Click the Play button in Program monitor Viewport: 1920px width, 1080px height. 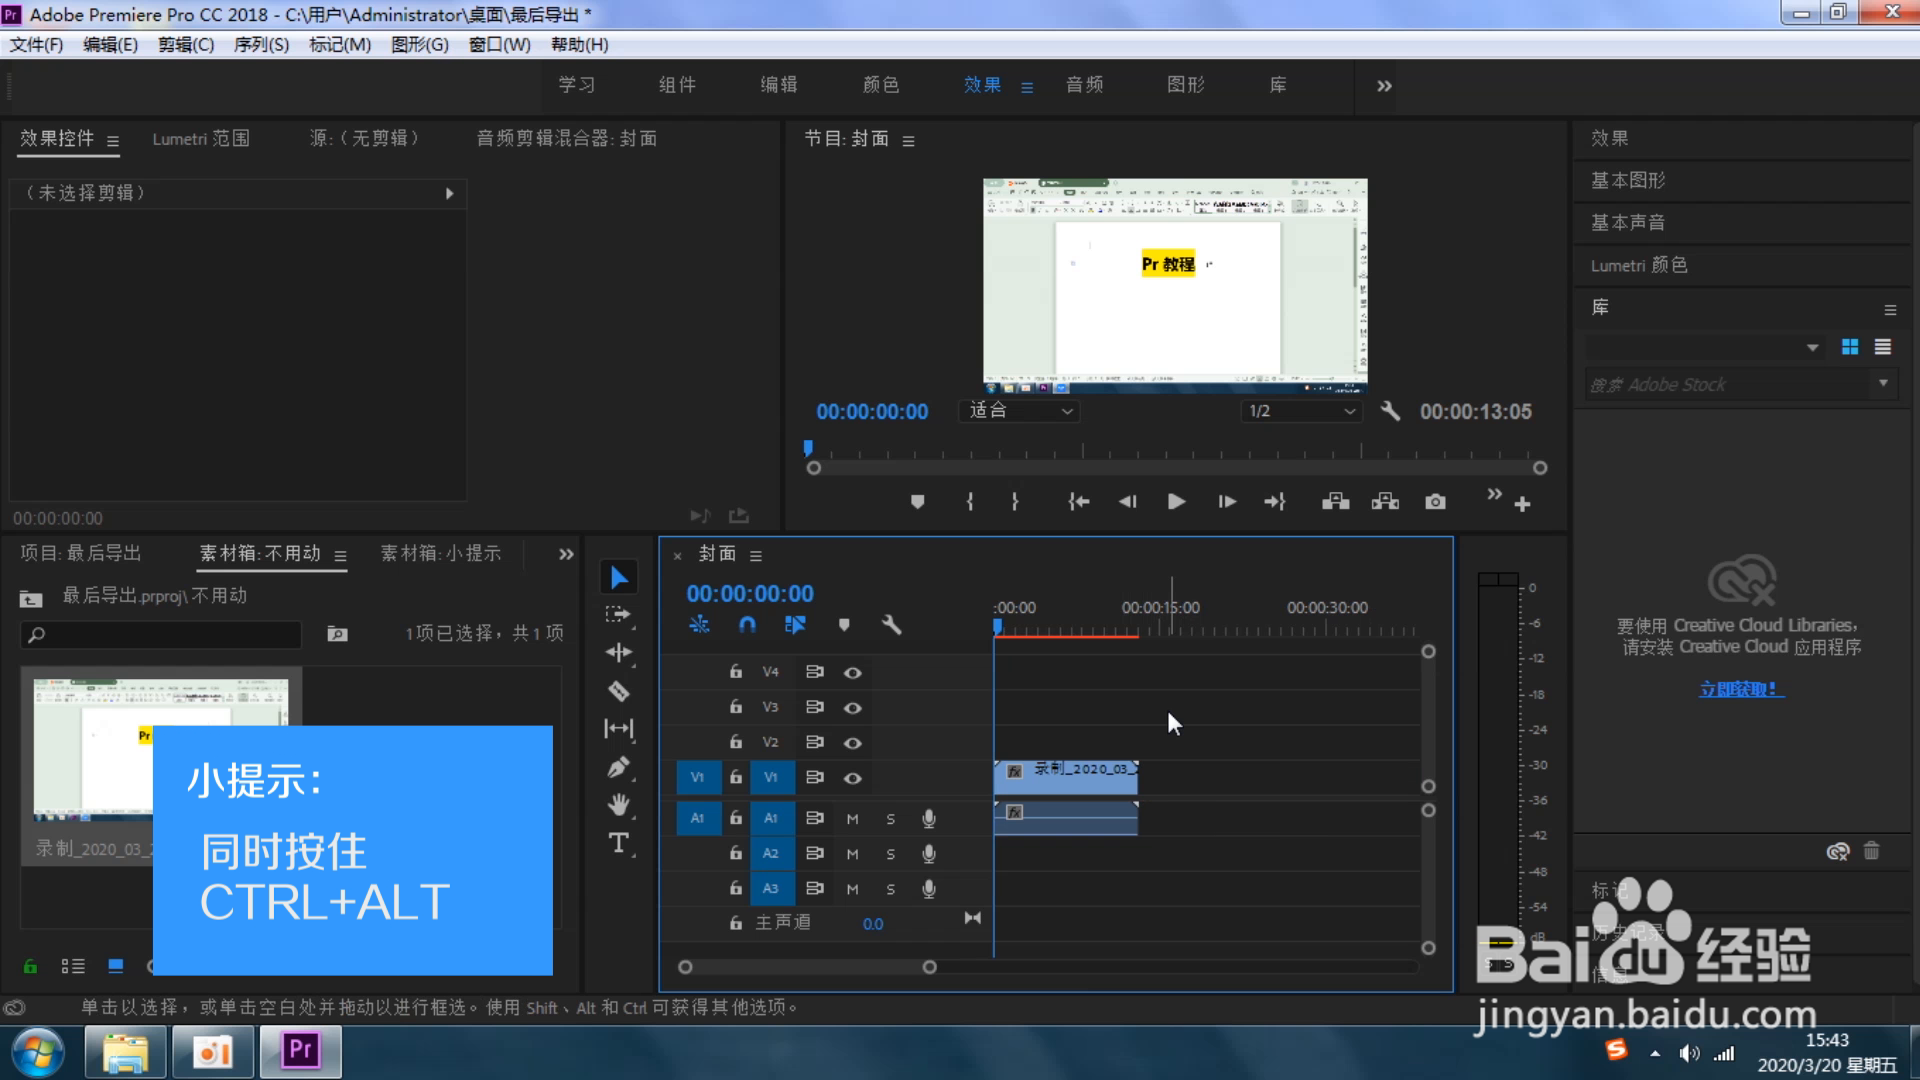[x=1176, y=502]
